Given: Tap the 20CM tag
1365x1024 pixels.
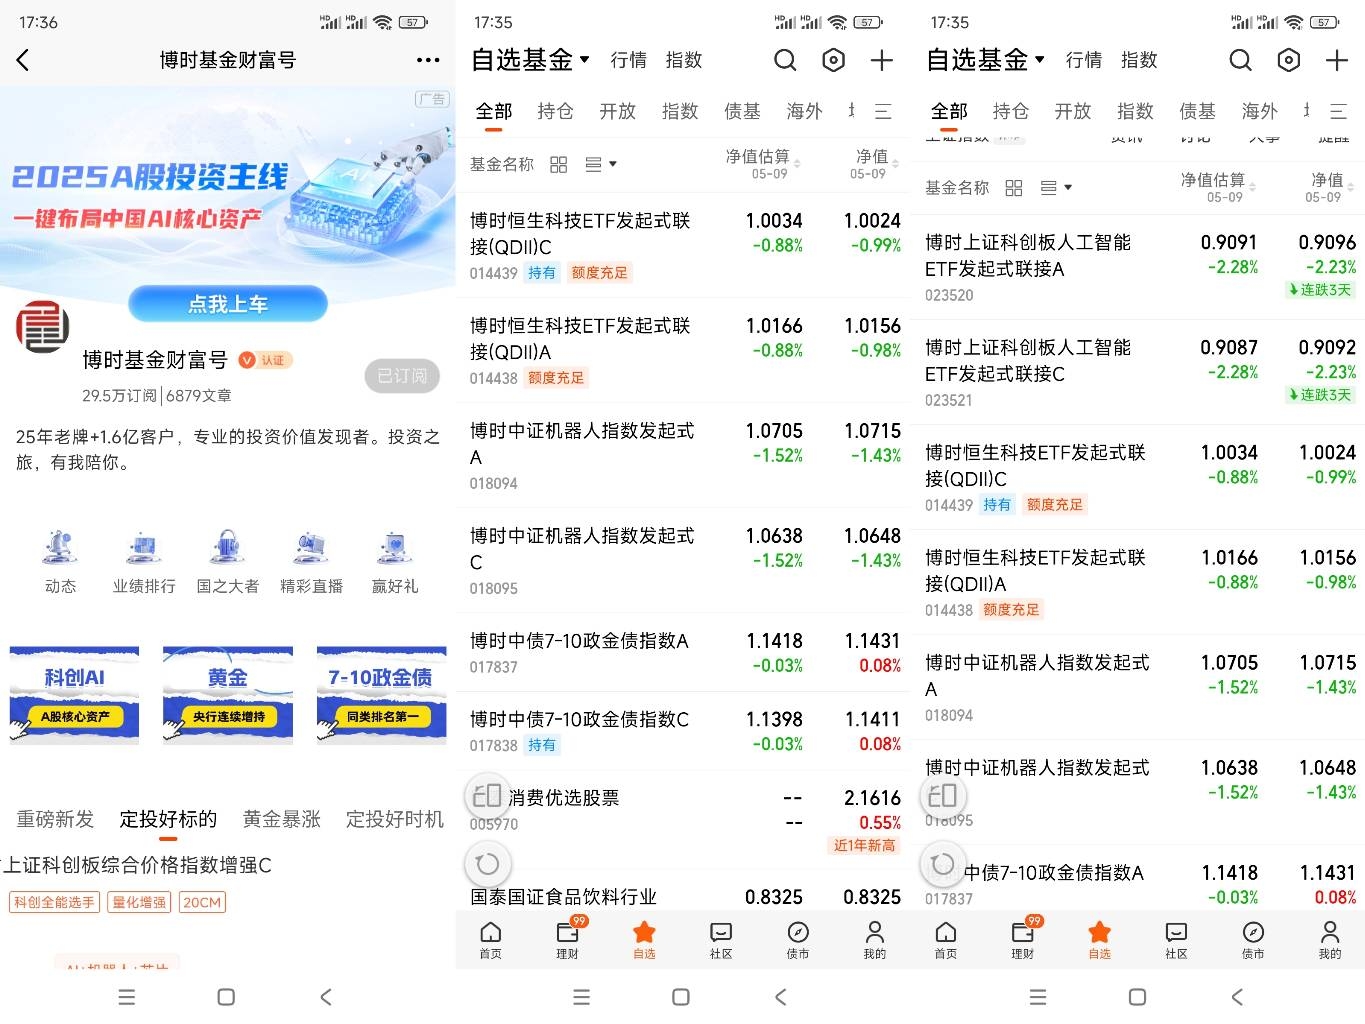Looking at the screenshot, I should click(202, 902).
